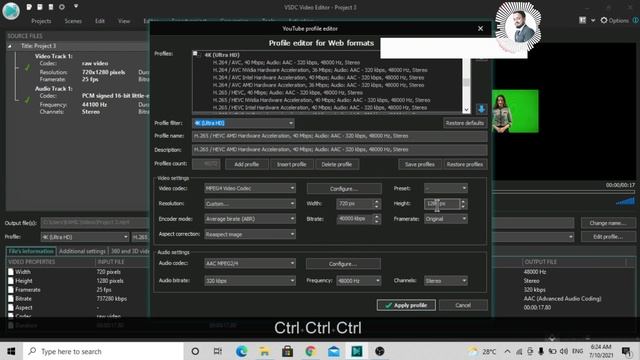
Task: Click the preview playback progress bar
Action: (563, 191)
